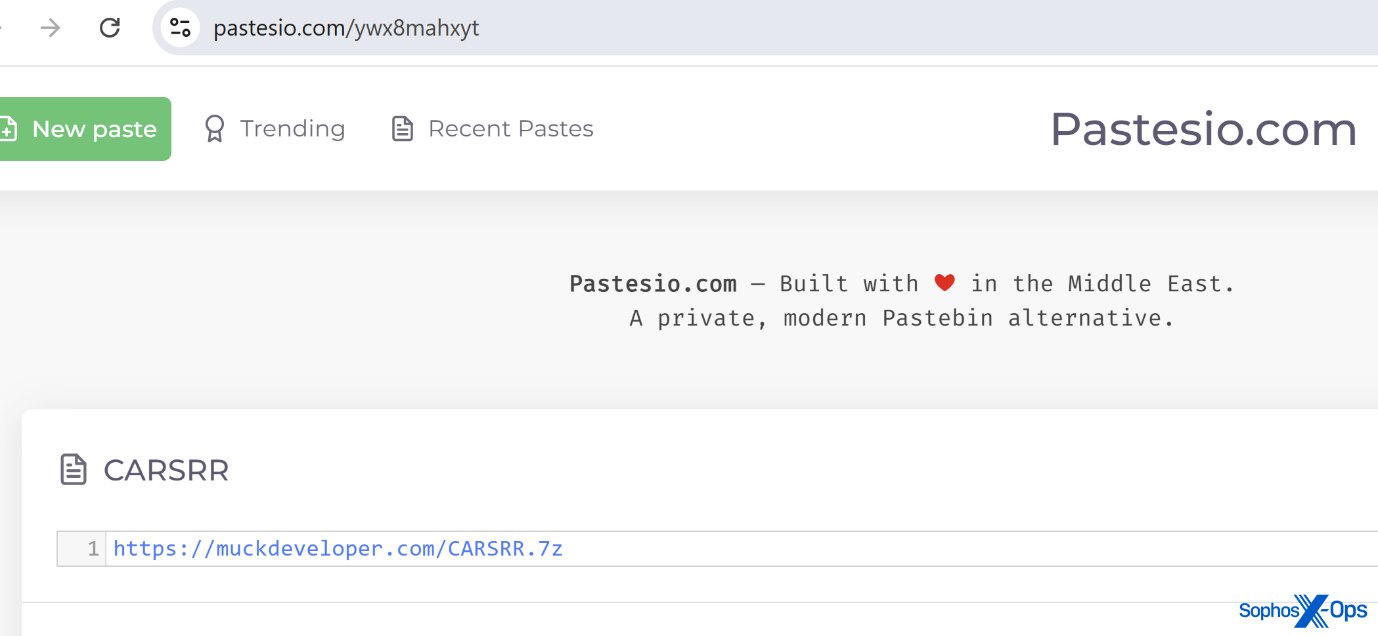The height and width of the screenshot is (636, 1378).
Task: Click the pastesio.com address bar URL
Action: pyautogui.click(x=346, y=28)
